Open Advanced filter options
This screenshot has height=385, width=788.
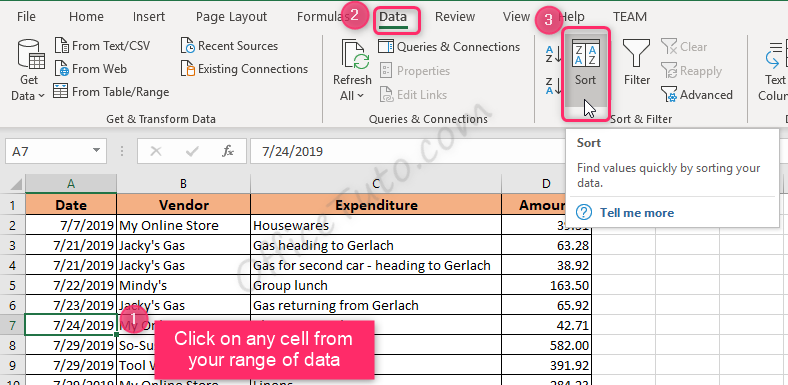pyautogui.click(x=697, y=94)
